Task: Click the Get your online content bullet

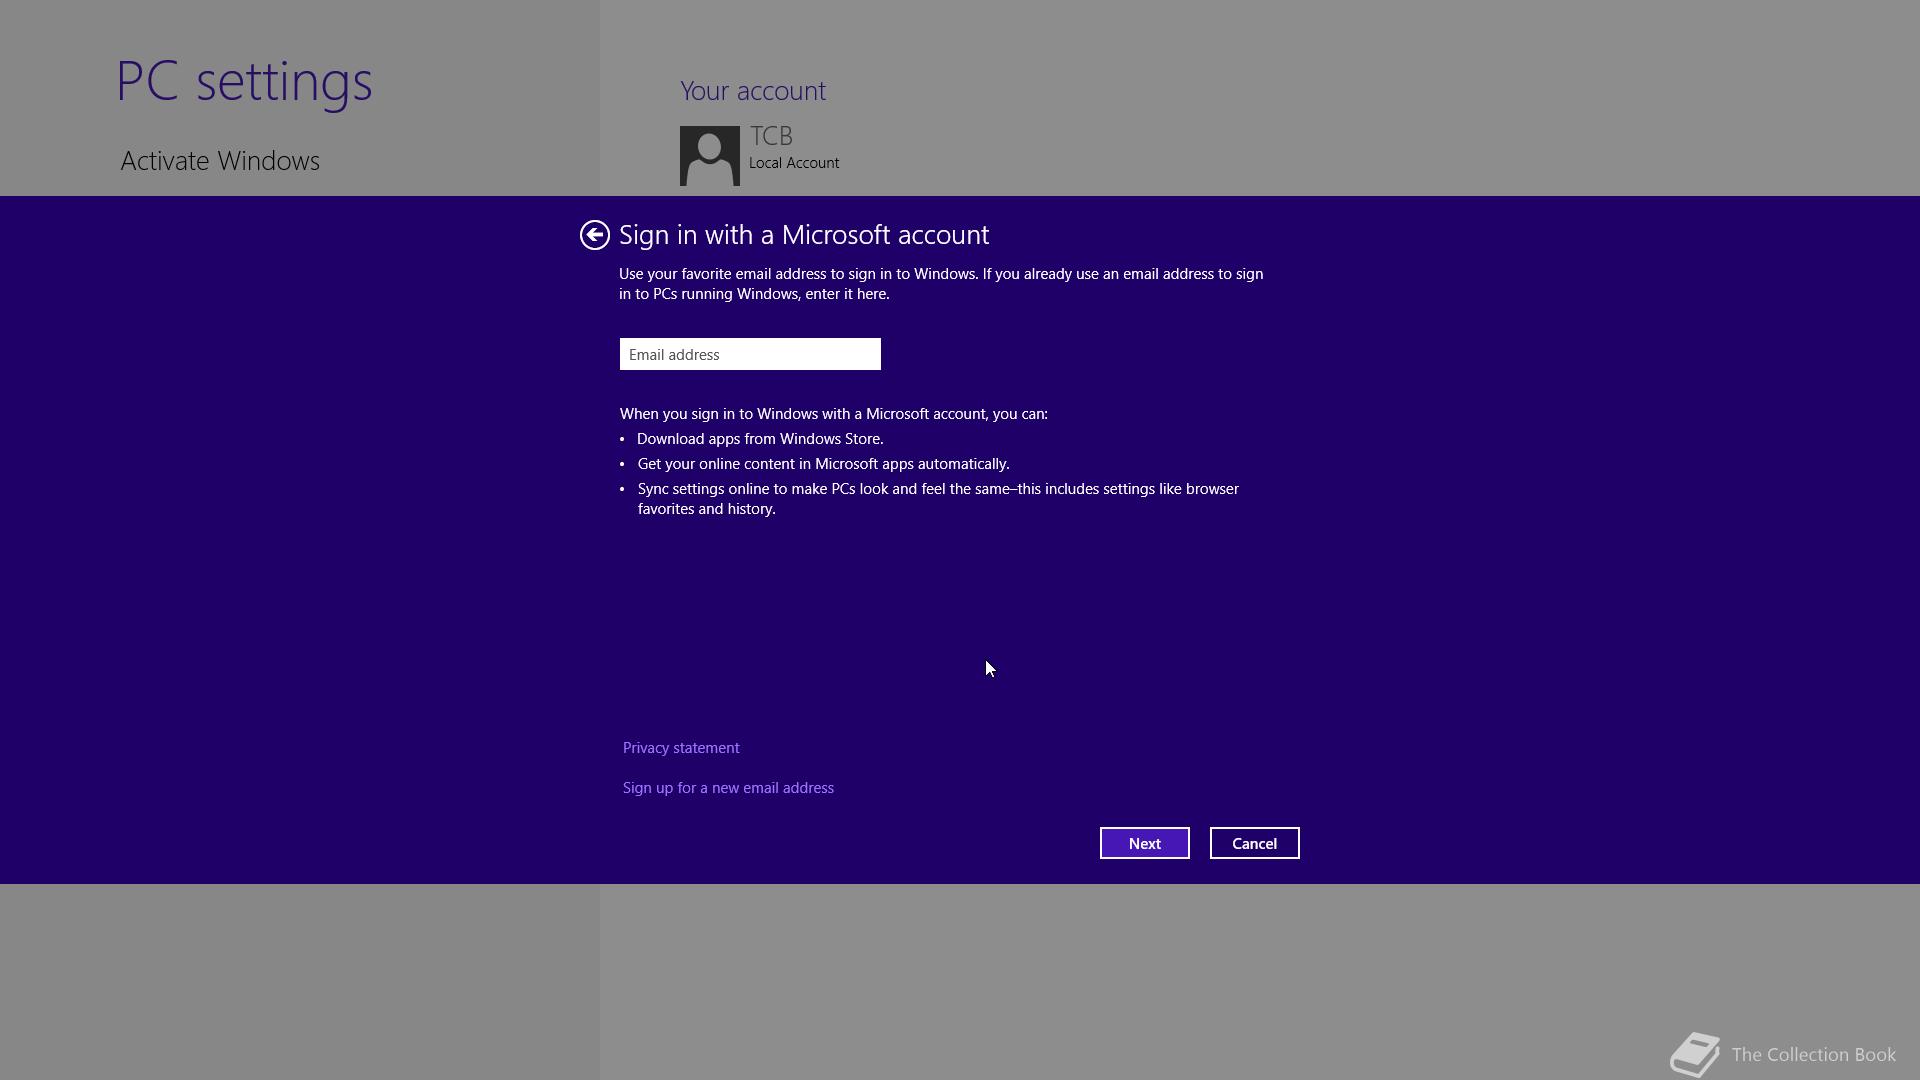Action: pos(822,464)
